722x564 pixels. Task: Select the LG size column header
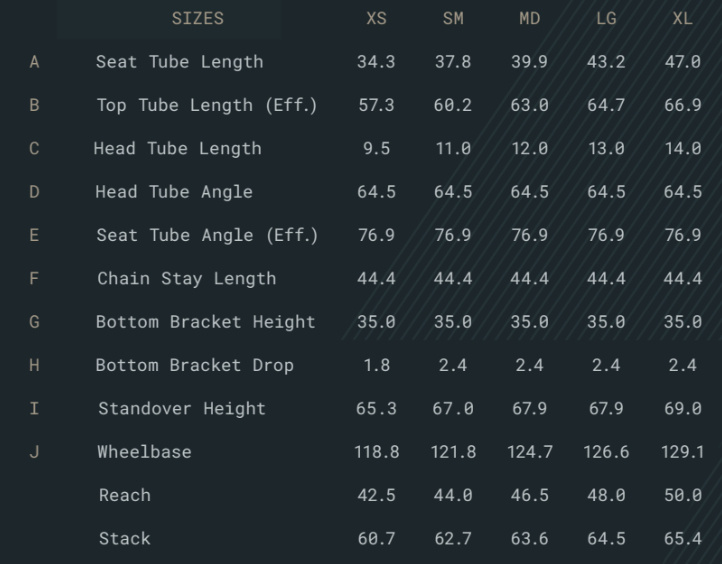pyautogui.click(x=606, y=18)
